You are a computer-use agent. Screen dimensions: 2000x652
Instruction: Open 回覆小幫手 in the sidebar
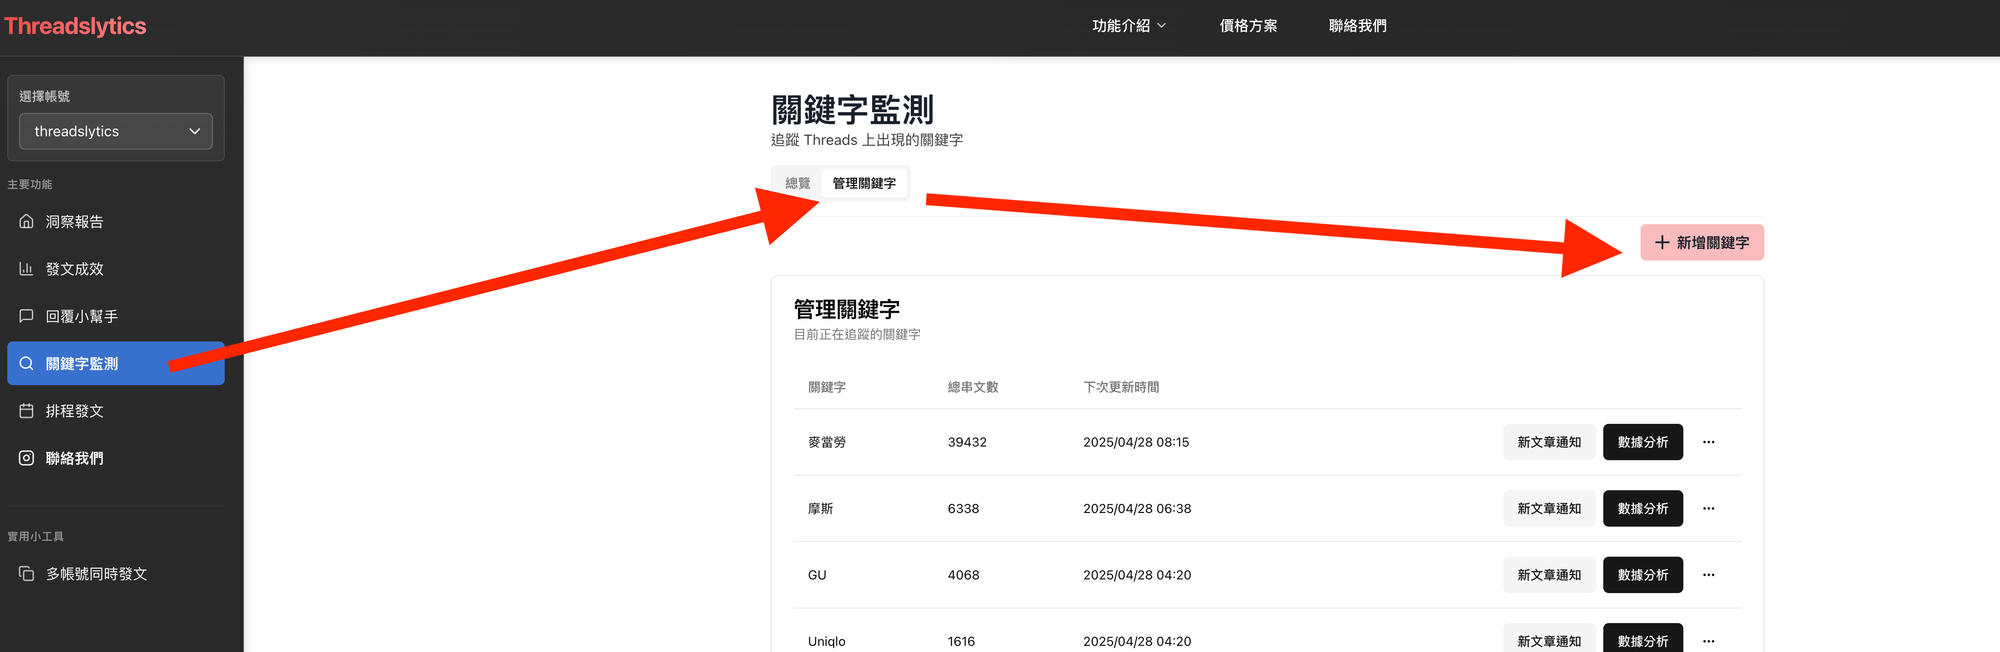[116, 316]
